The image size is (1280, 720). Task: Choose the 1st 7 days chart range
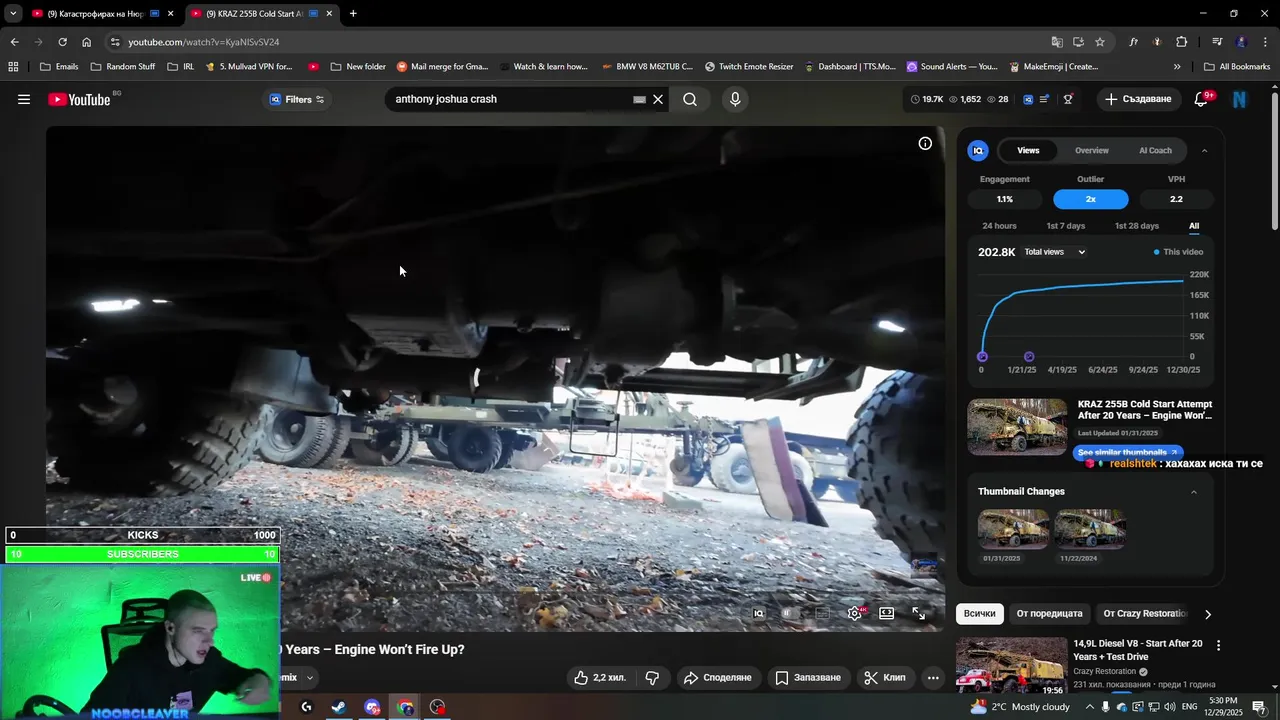pyautogui.click(x=1065, y=226)
